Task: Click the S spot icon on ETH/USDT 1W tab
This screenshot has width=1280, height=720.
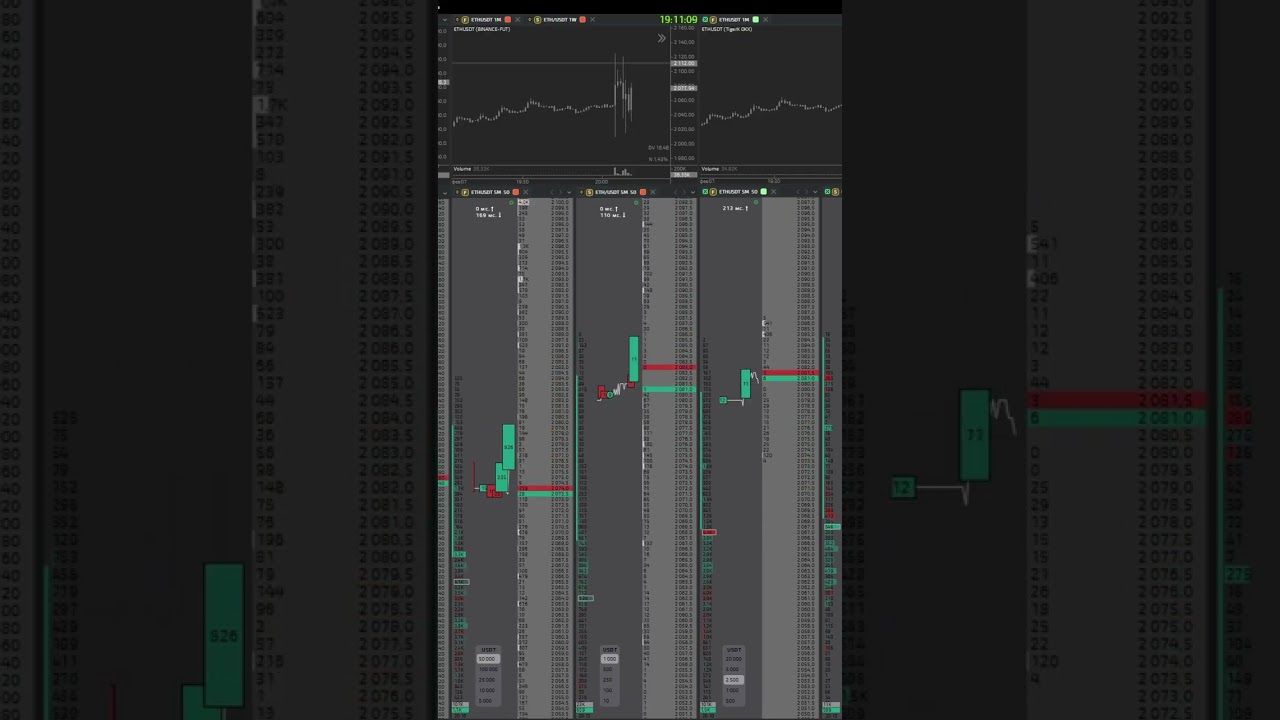Action: [538, 20]
